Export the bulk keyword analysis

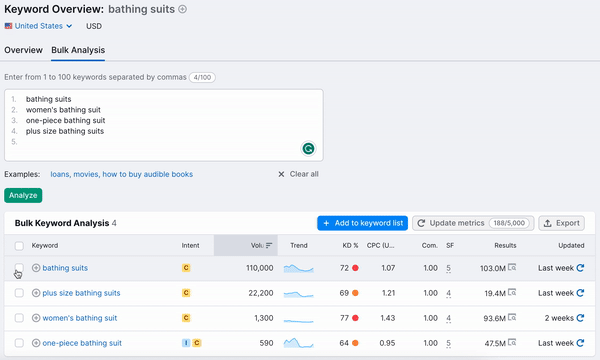[x=561, y=223]
